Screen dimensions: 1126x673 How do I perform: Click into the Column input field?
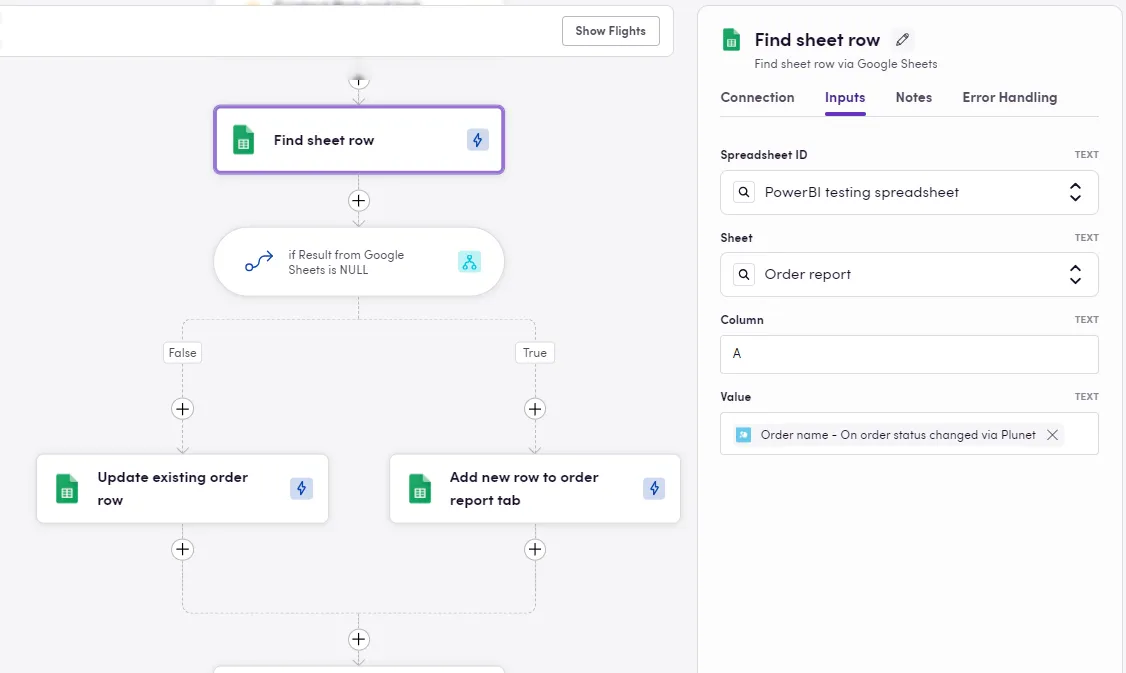tap(908, 354)
